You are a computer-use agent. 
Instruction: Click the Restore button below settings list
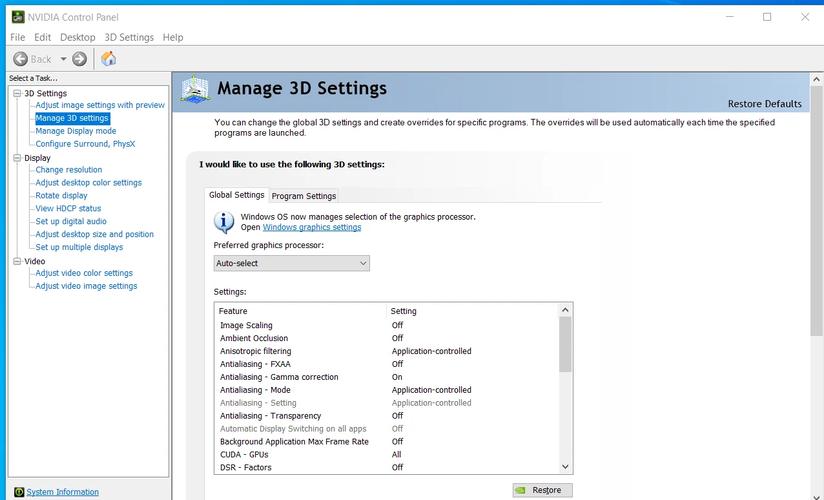[542, 490]
